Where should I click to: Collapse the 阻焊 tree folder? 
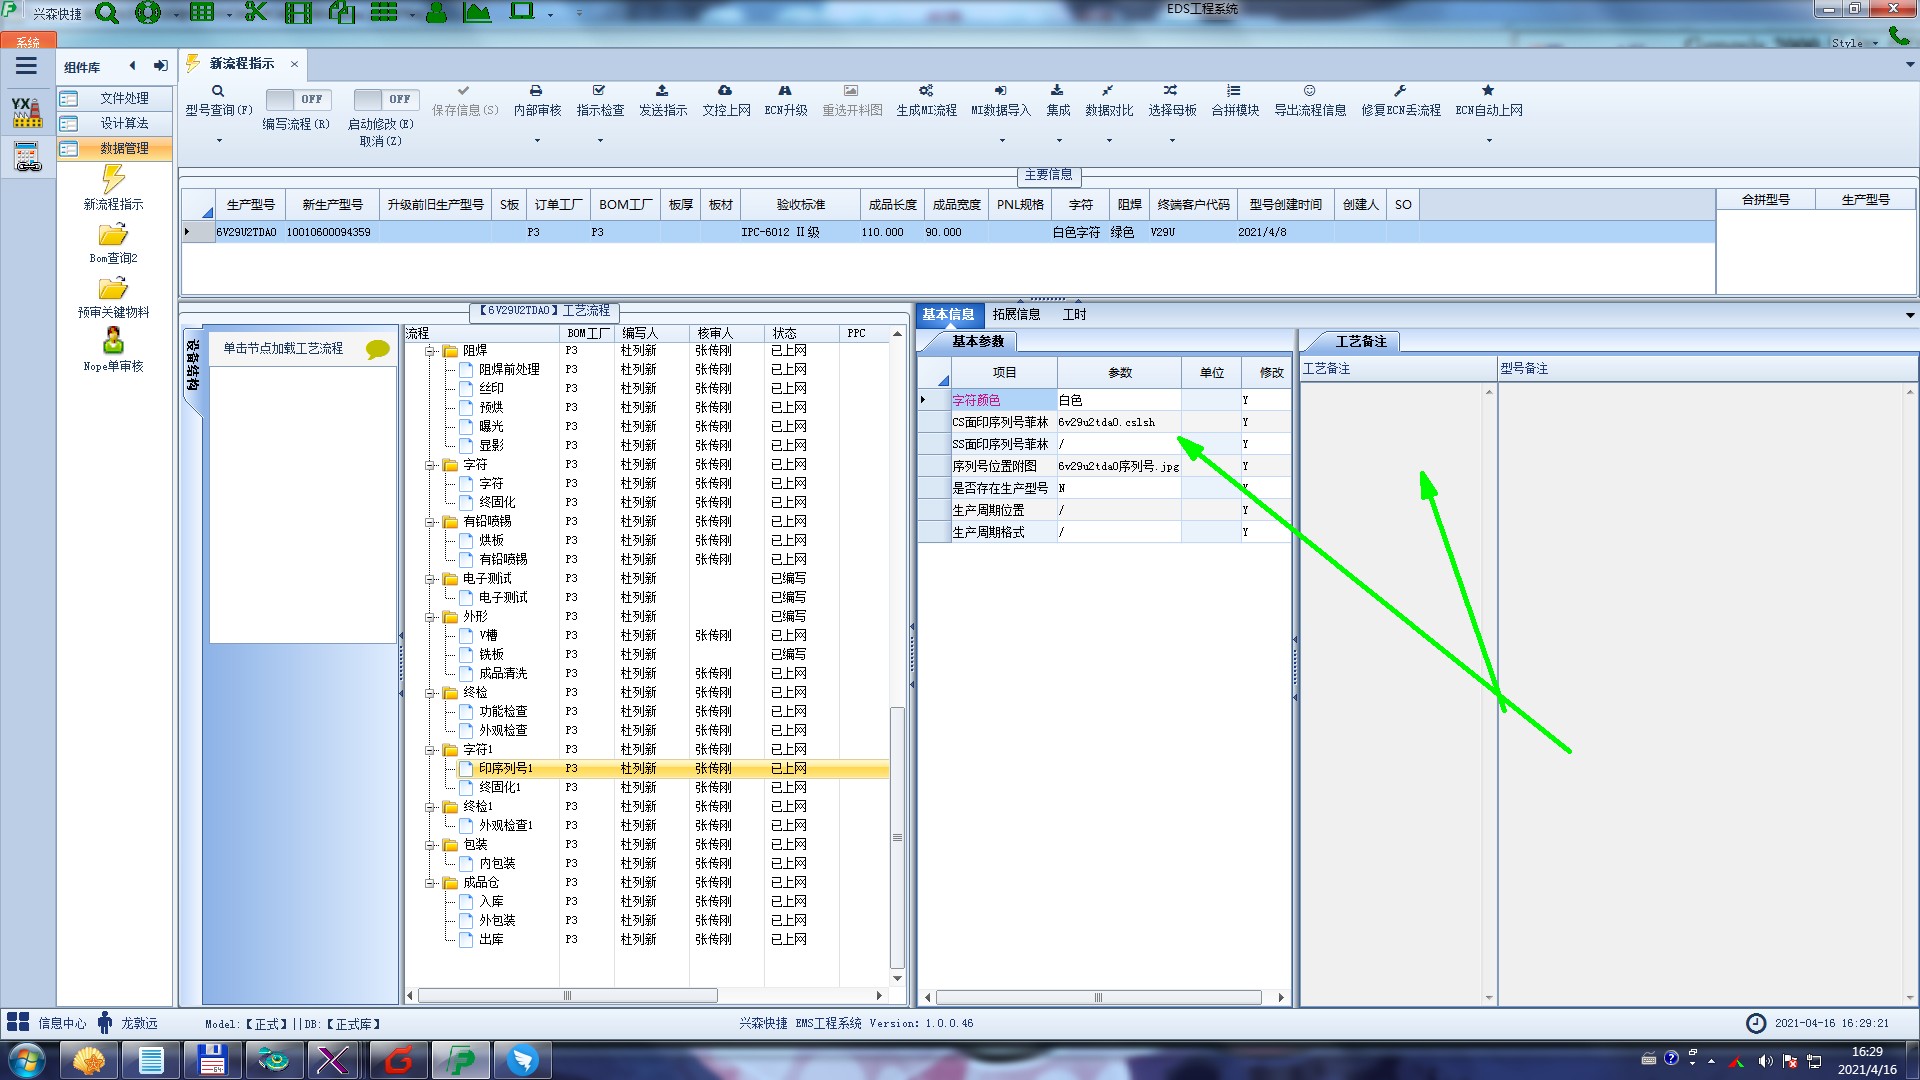pyautogui.click(x=430, y=351)
